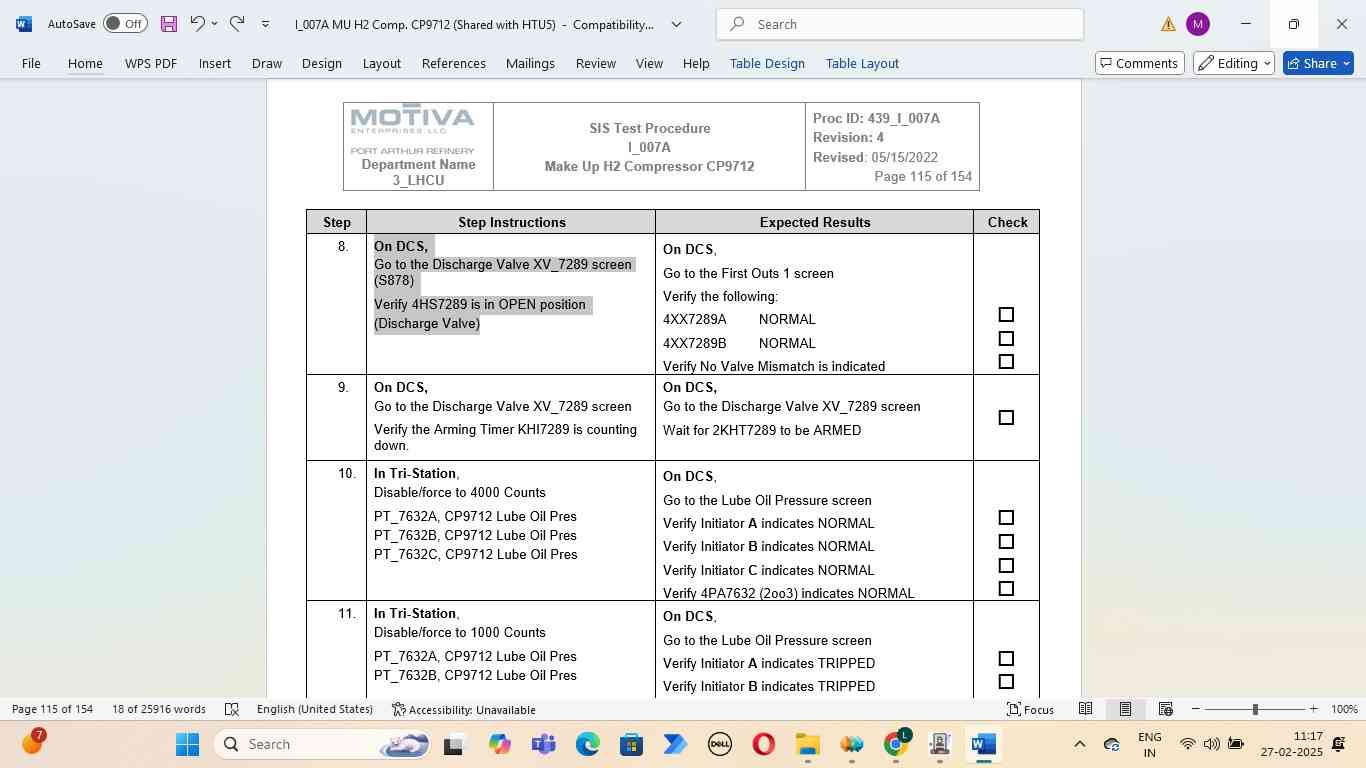Launch Copilot from the taskbar

[499, 744]
